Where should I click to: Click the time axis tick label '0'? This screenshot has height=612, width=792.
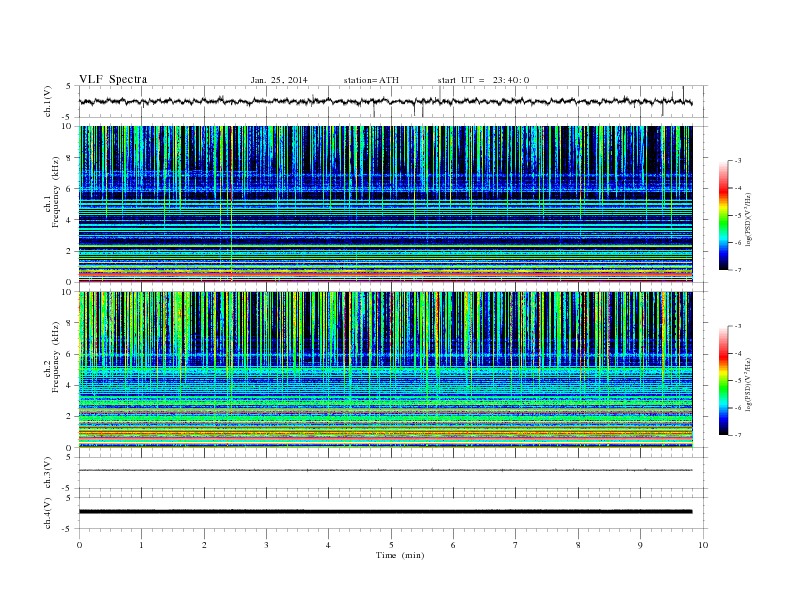tap(79, 545)
